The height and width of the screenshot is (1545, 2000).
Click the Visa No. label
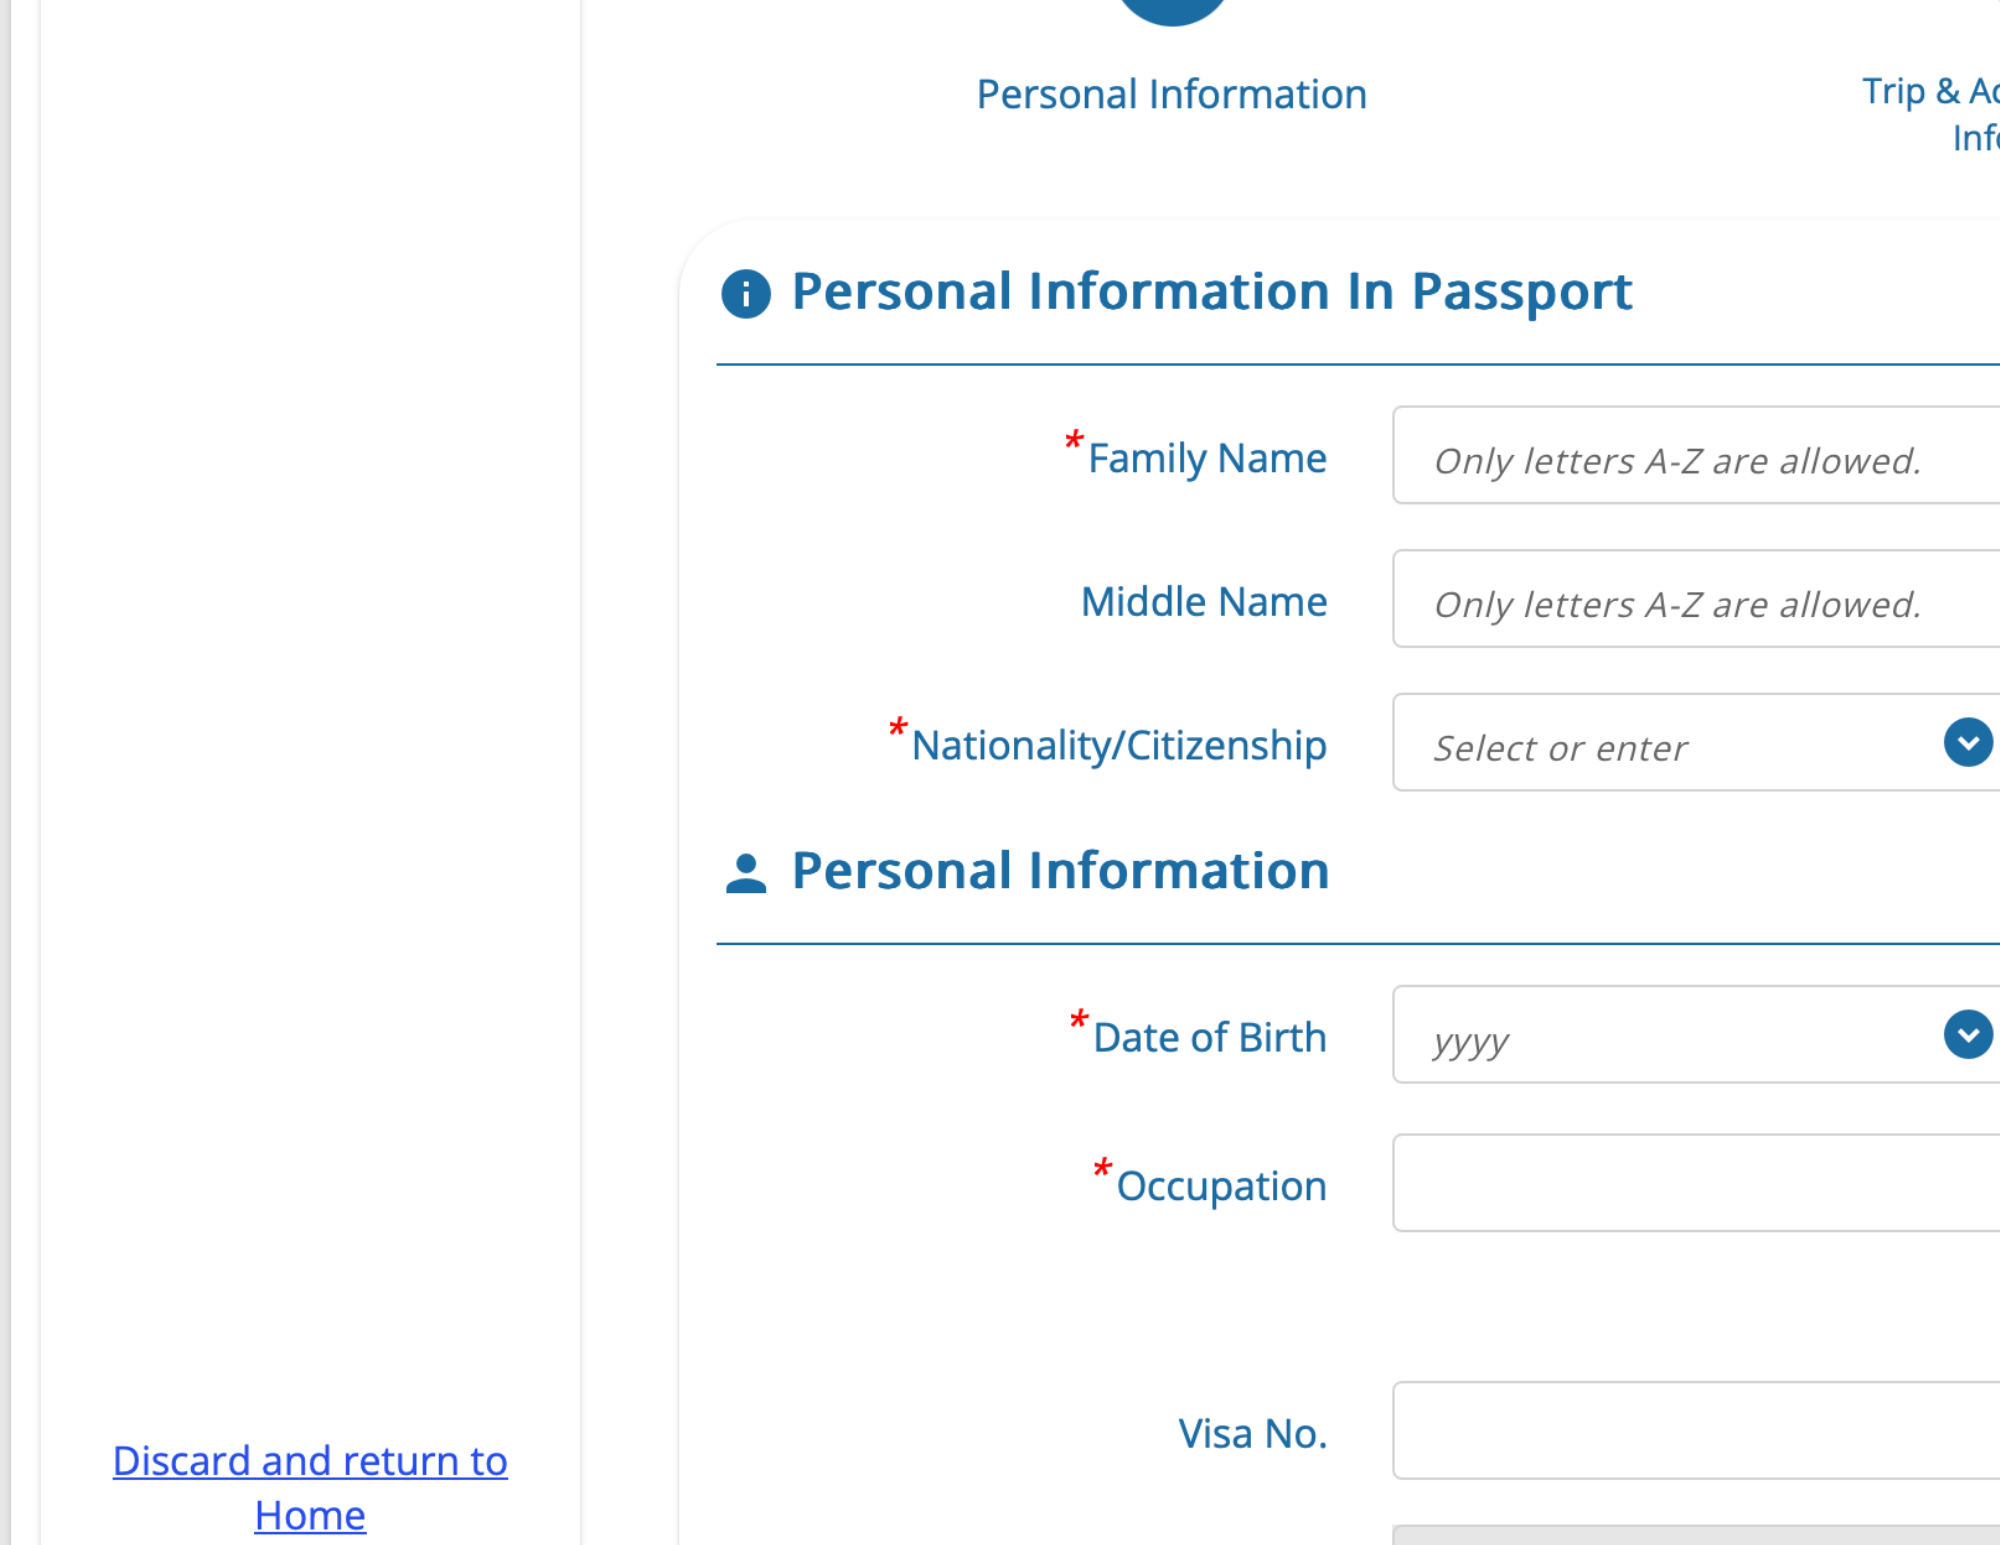tap(1253, 1434)
